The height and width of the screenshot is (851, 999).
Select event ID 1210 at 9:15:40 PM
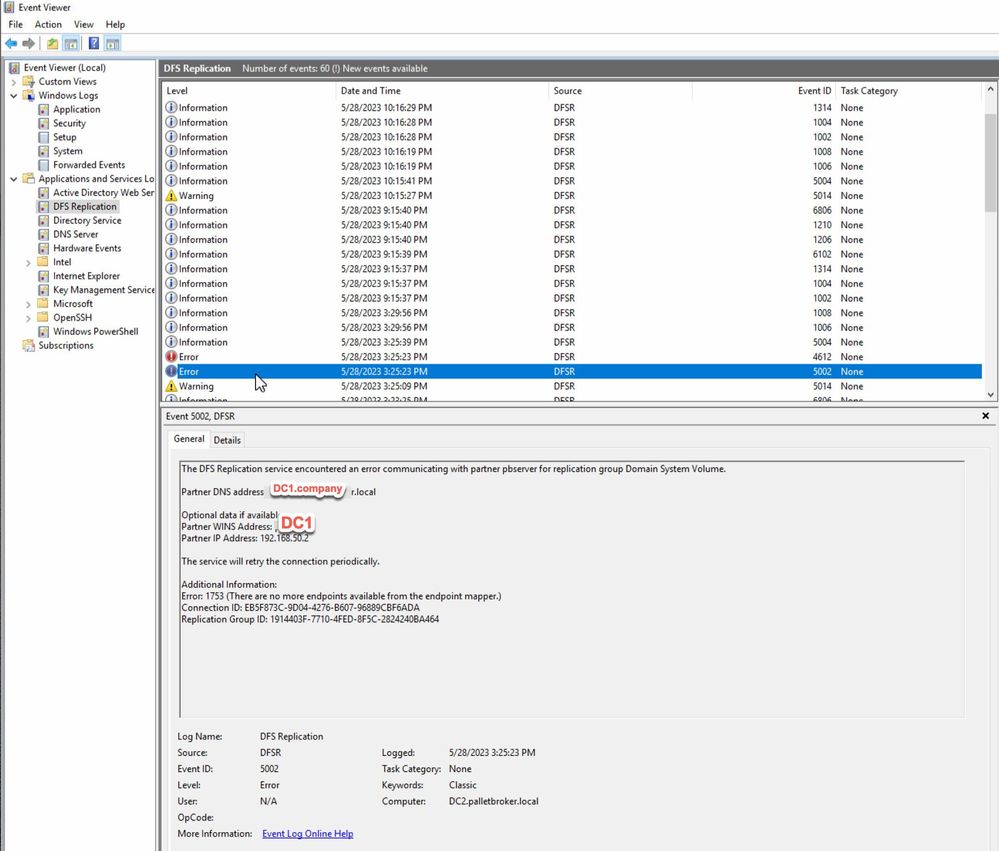573,225
